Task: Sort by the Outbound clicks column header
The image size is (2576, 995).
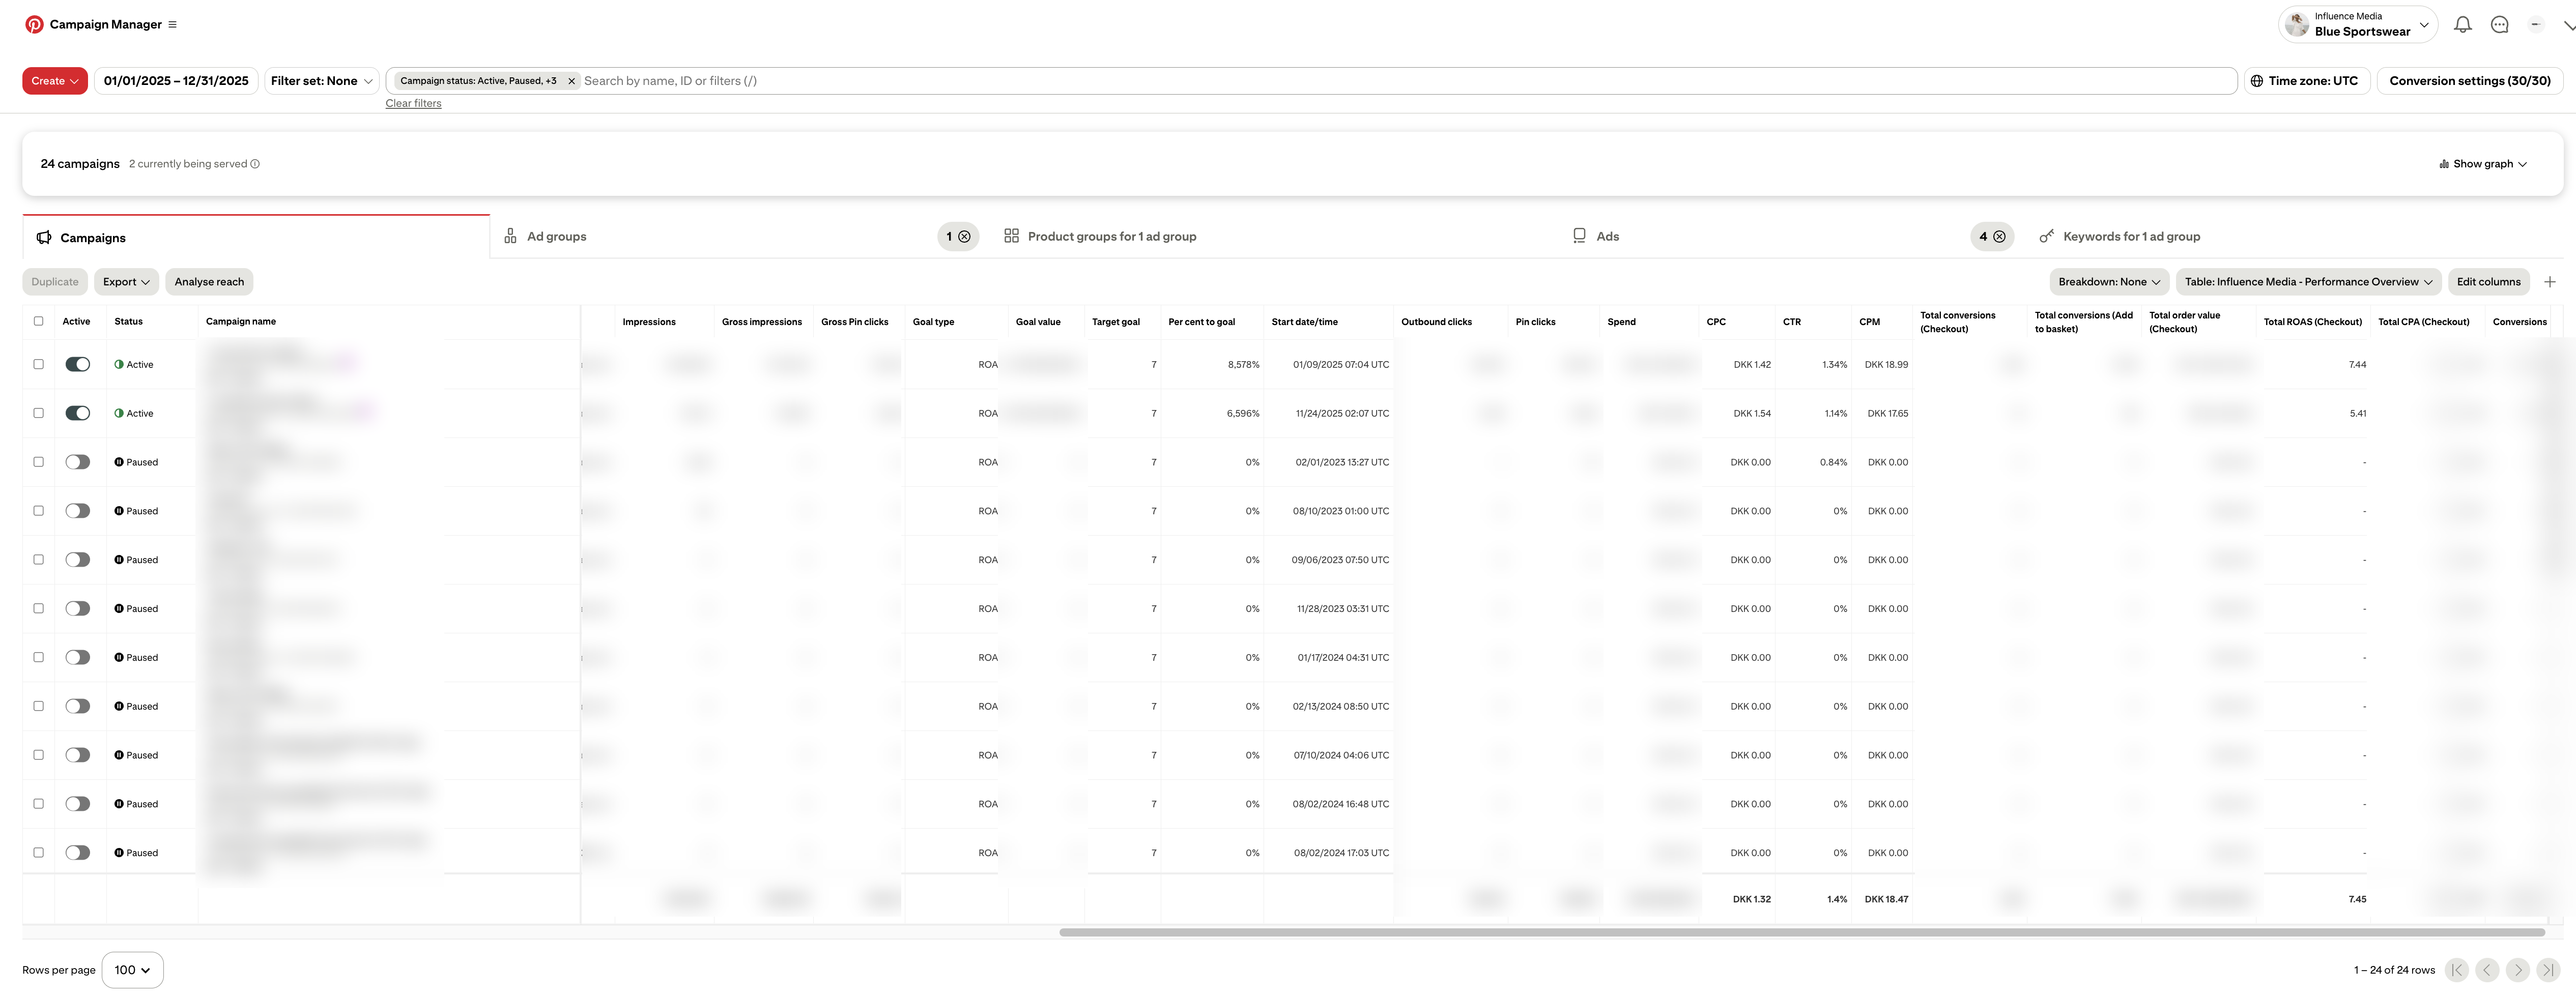Action: click(x=1436, y=322)
